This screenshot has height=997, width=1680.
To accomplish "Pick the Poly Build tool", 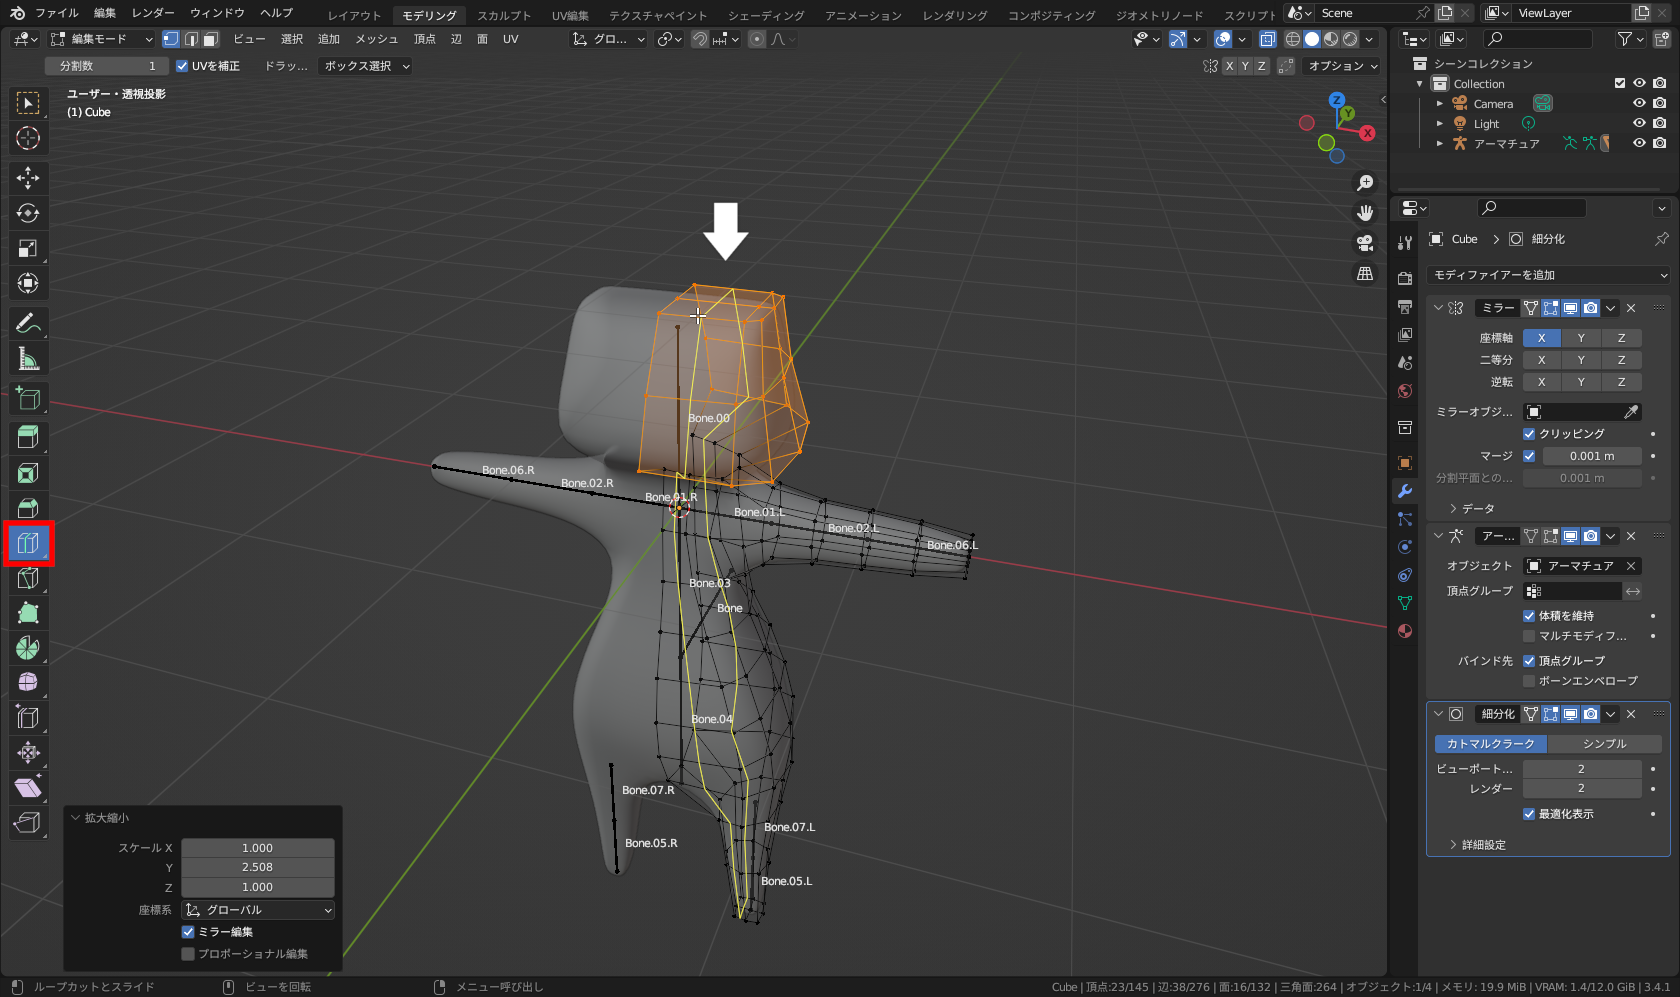I will tap(28, 613).
